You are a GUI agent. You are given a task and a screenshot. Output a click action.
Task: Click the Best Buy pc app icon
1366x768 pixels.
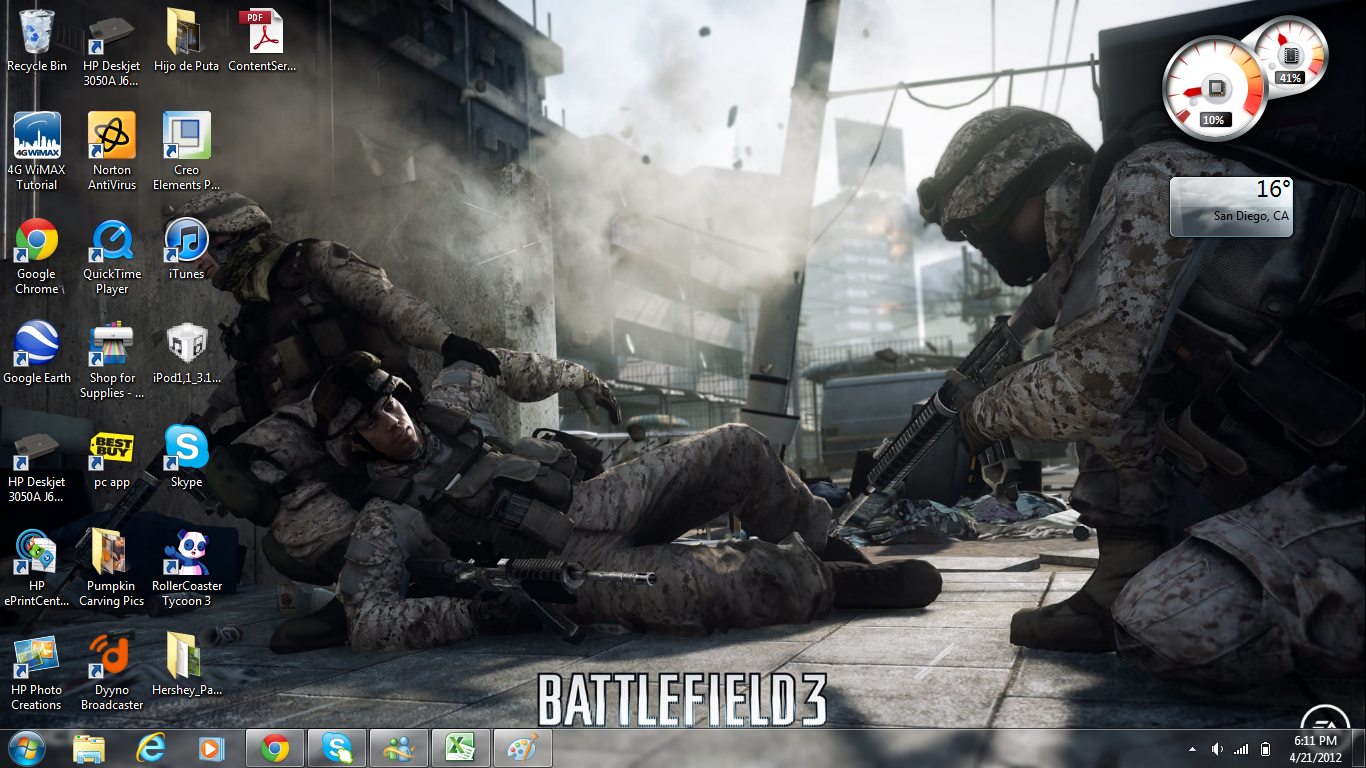coord(112,449)
